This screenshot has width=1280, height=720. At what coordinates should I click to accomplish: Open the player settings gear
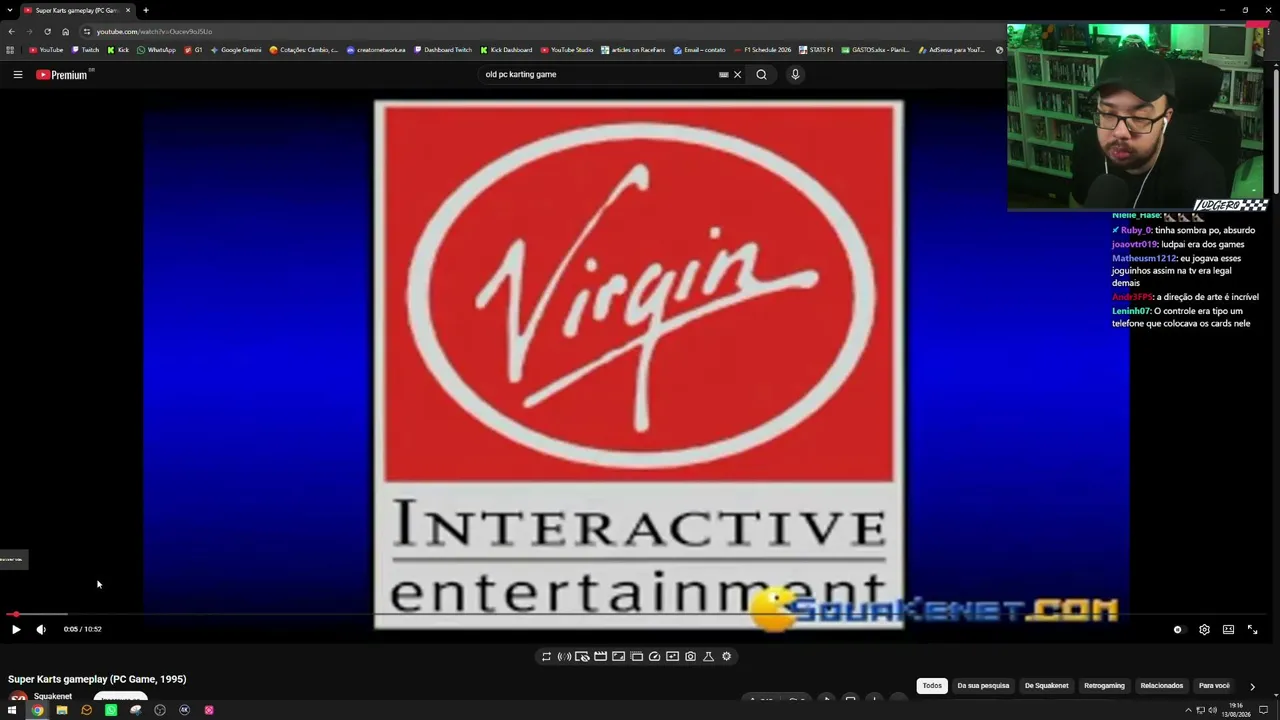(x=1204, y=629)
